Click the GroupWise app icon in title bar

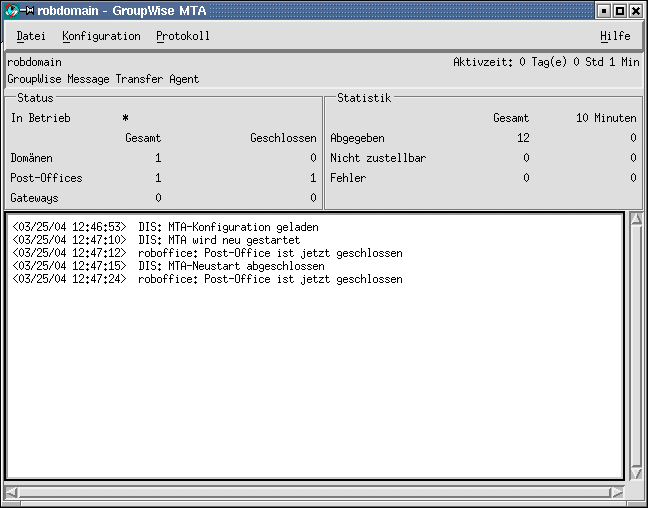tap(11, 10)
